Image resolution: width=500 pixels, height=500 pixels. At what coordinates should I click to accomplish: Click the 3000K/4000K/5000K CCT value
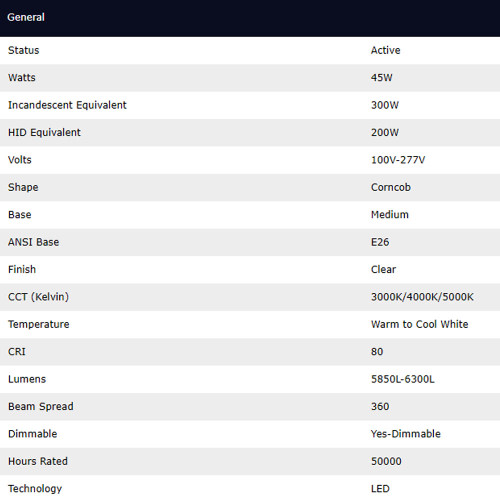coord(422,297)
